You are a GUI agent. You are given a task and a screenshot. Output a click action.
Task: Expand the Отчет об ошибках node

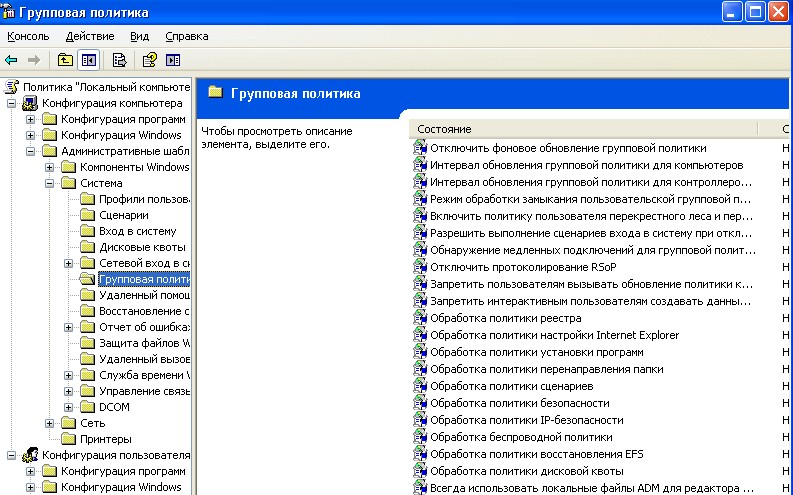(68, 328)
